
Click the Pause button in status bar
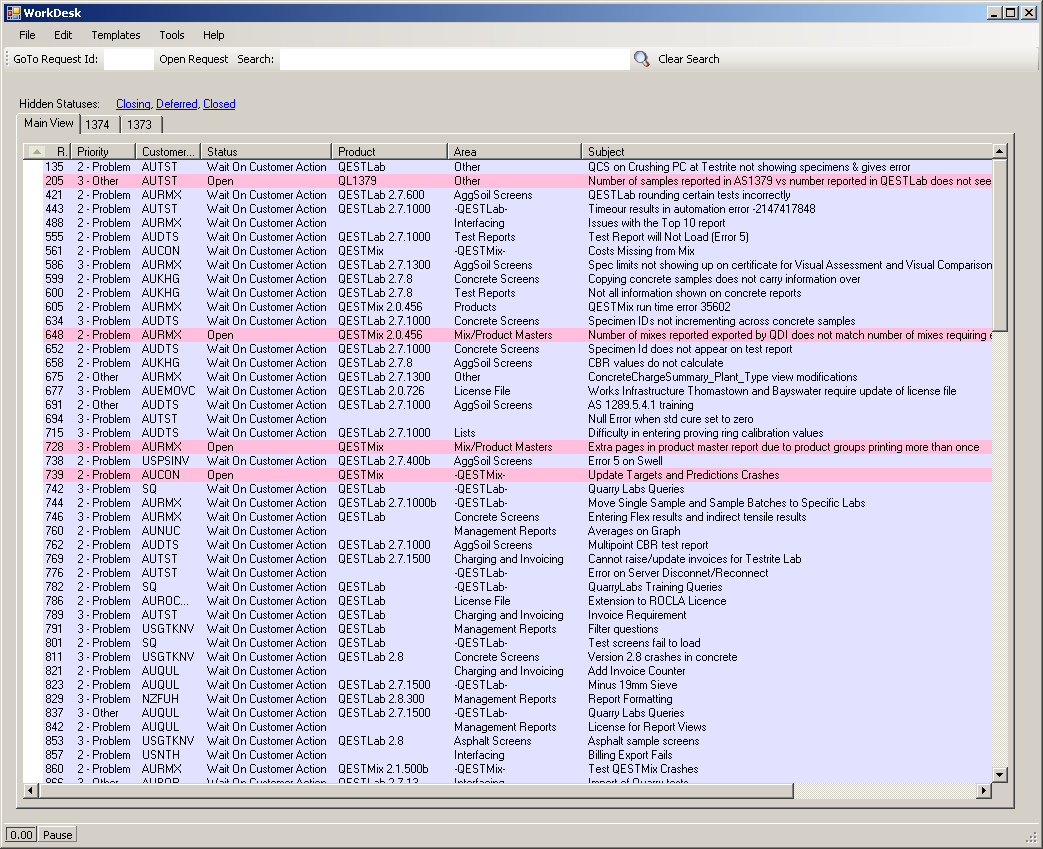[57, 835]
